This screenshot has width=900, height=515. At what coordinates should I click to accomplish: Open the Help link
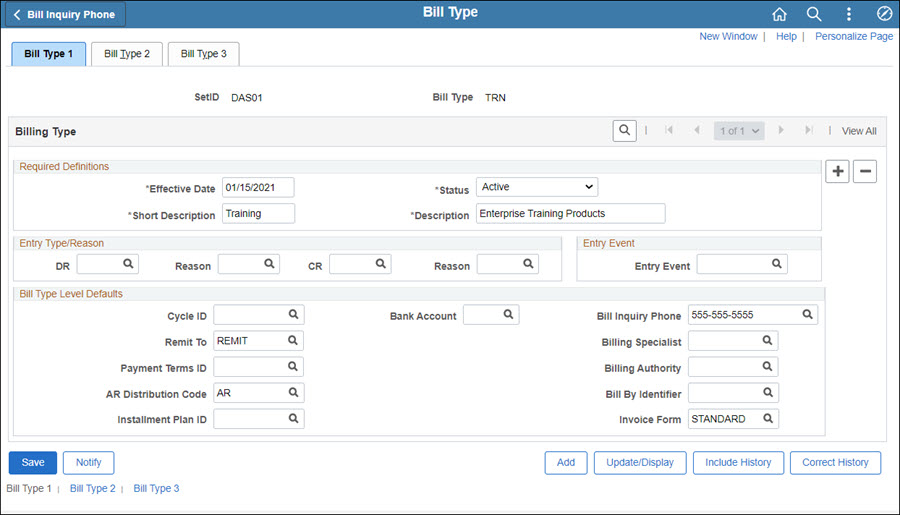point(786,36)
